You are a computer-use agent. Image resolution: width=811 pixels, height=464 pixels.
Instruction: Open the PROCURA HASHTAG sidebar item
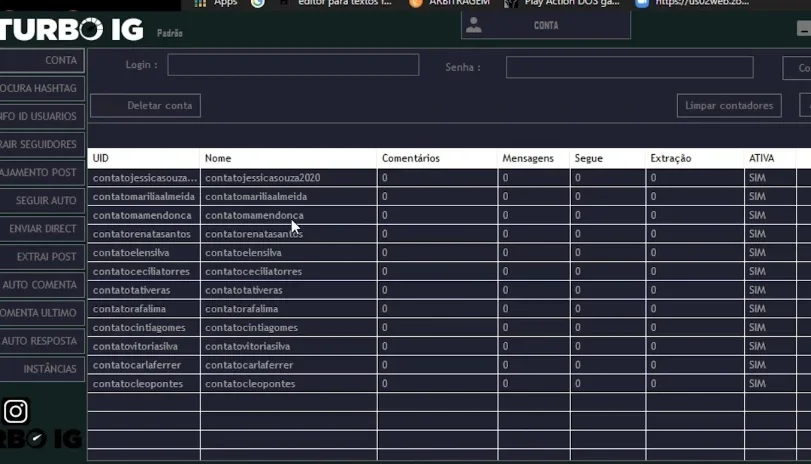pyautogui.click(x=41, y=88)
